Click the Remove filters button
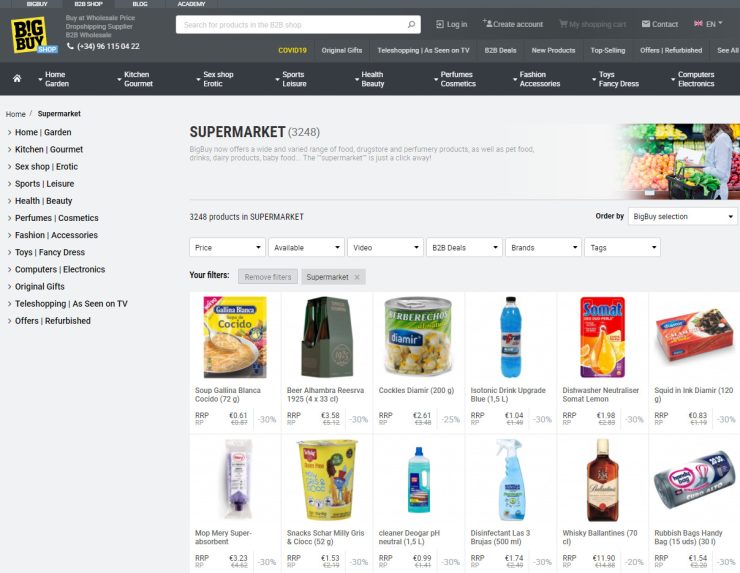 coord(268,277)
